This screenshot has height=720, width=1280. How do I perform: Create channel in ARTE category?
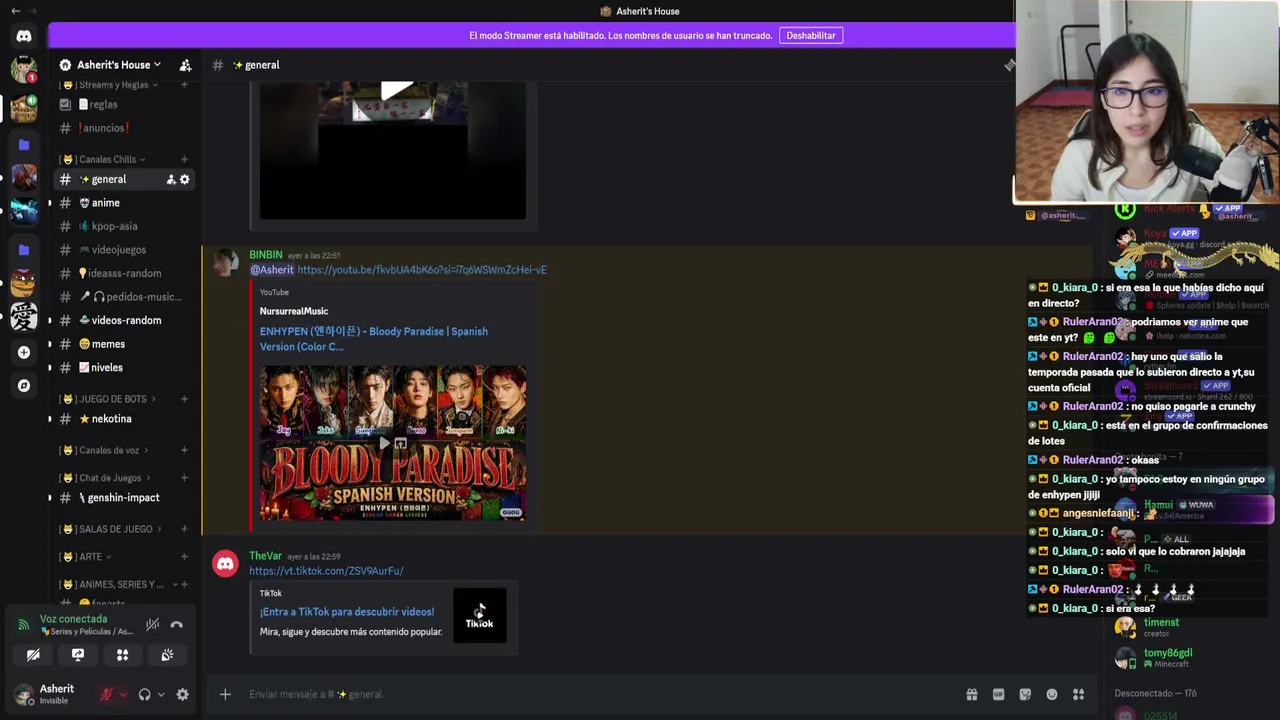pos(184,557)
